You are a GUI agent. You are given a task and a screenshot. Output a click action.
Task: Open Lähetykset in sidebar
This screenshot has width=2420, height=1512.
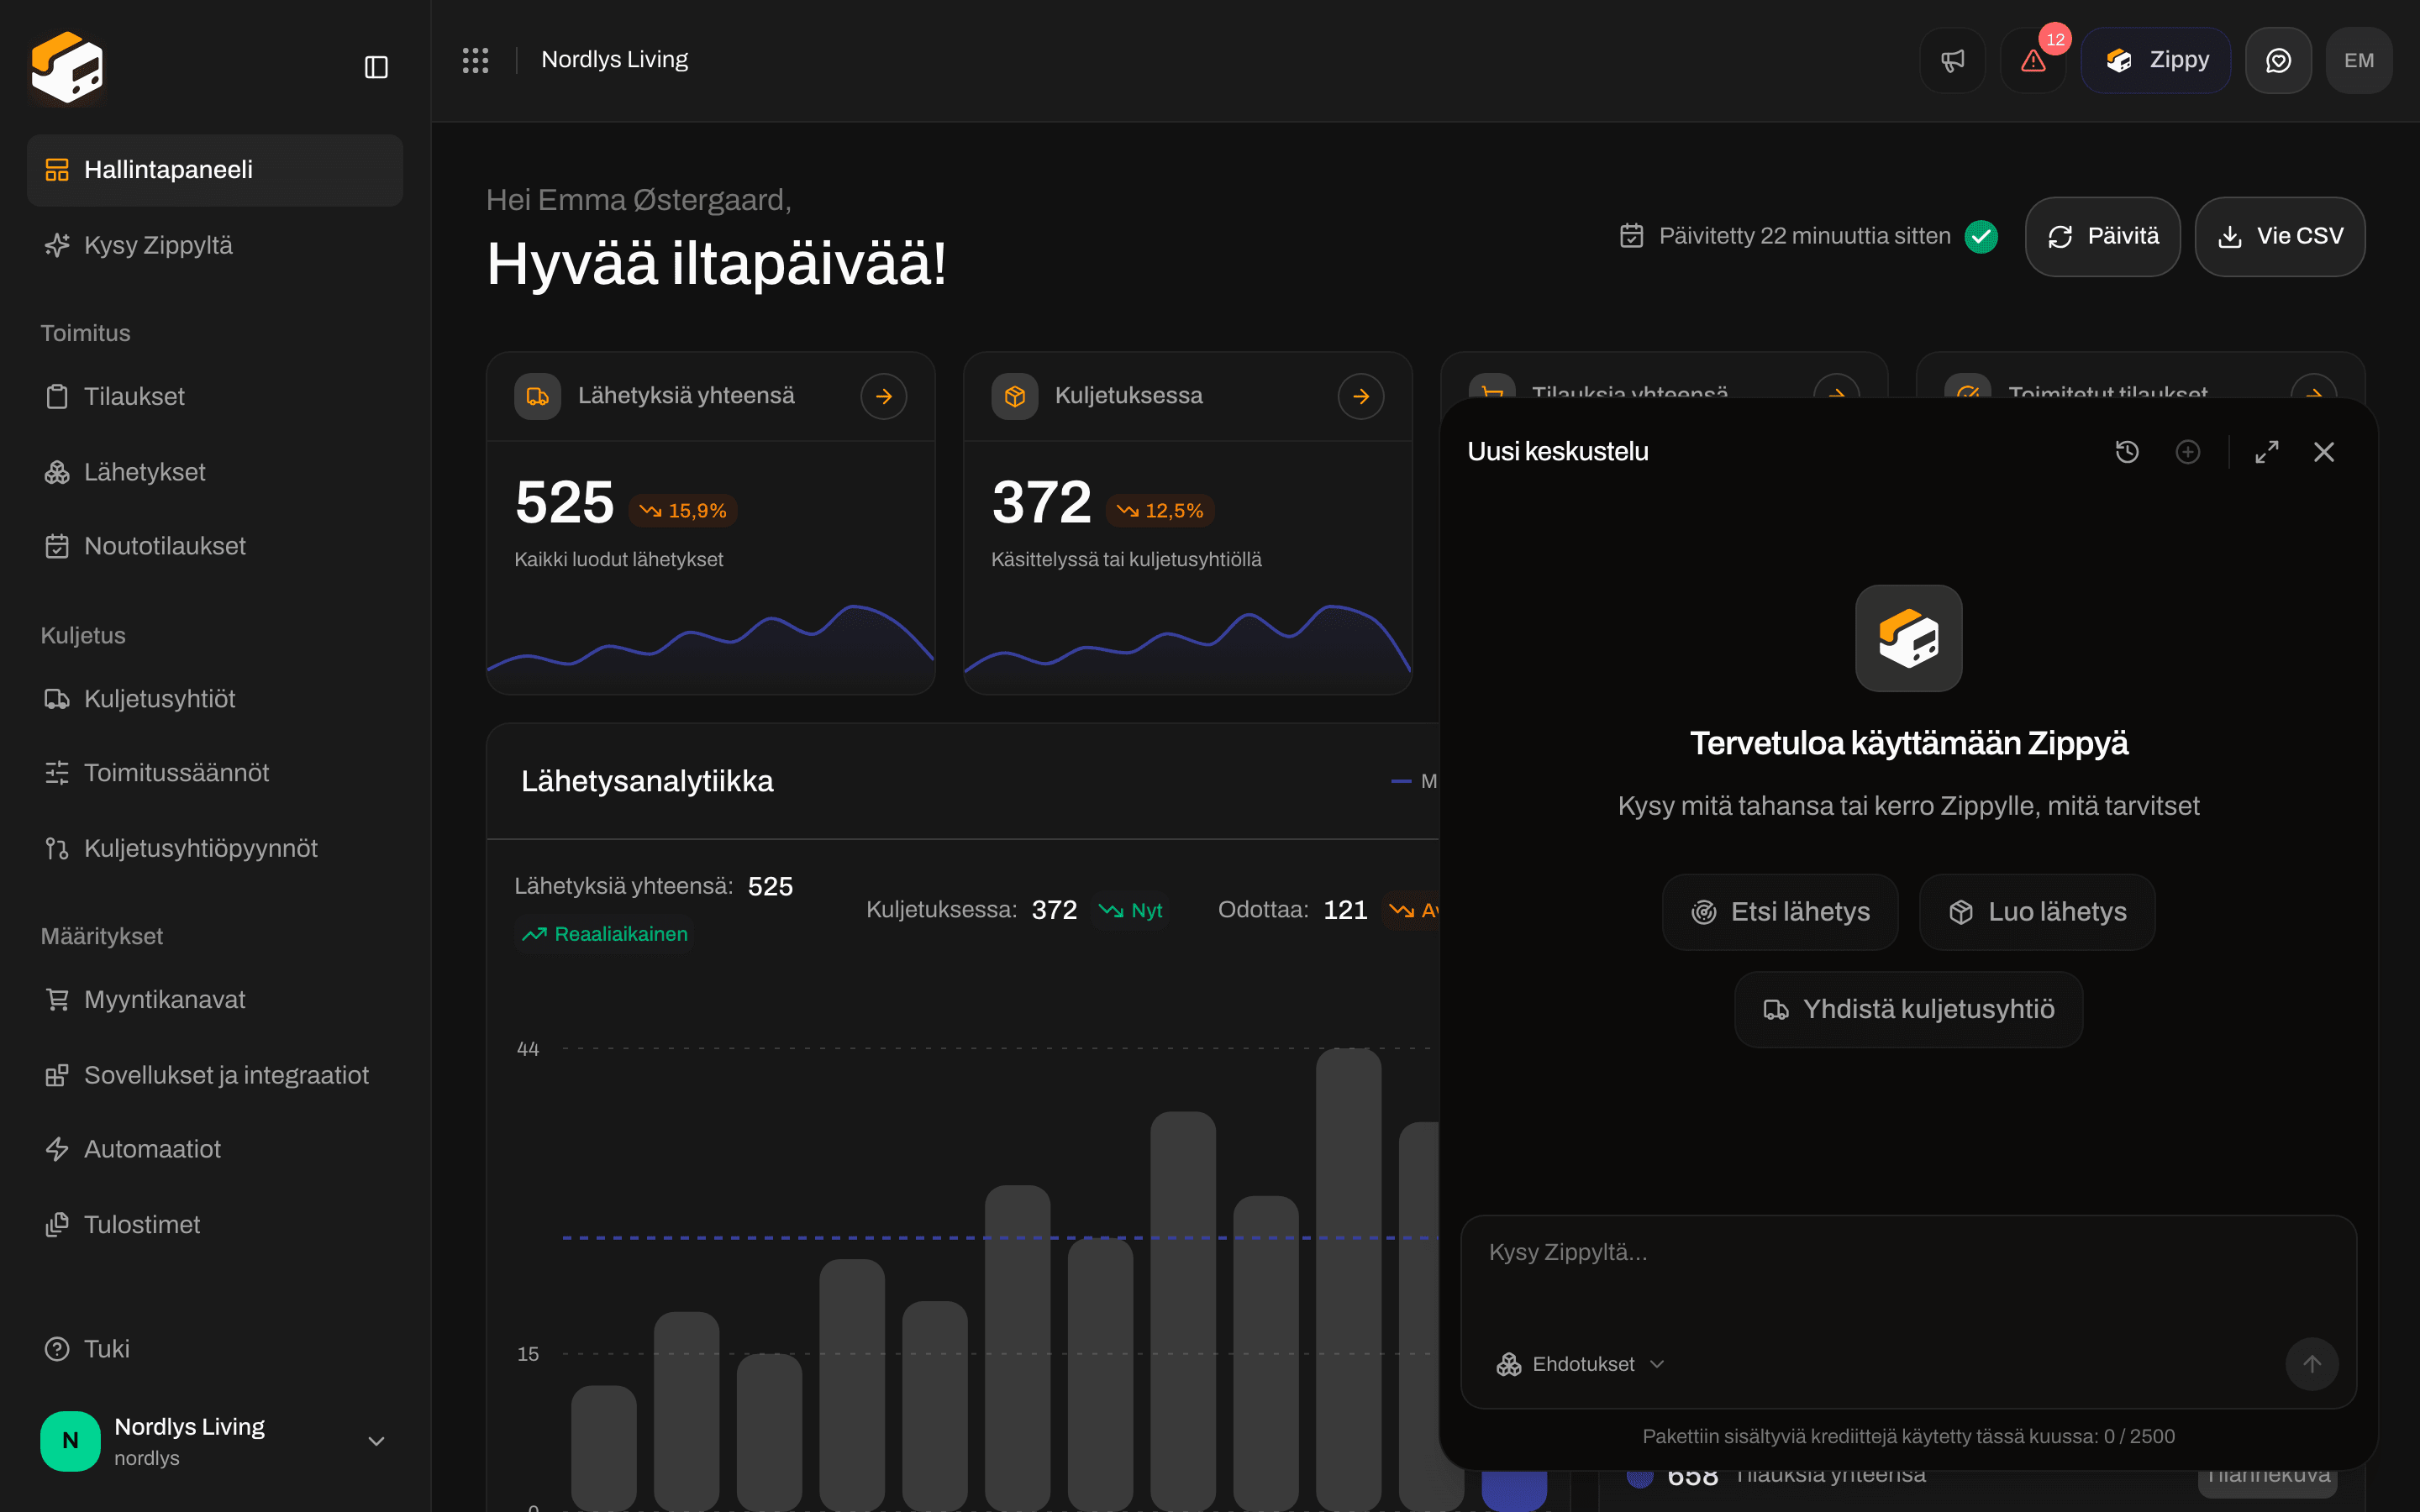(215, 472)
